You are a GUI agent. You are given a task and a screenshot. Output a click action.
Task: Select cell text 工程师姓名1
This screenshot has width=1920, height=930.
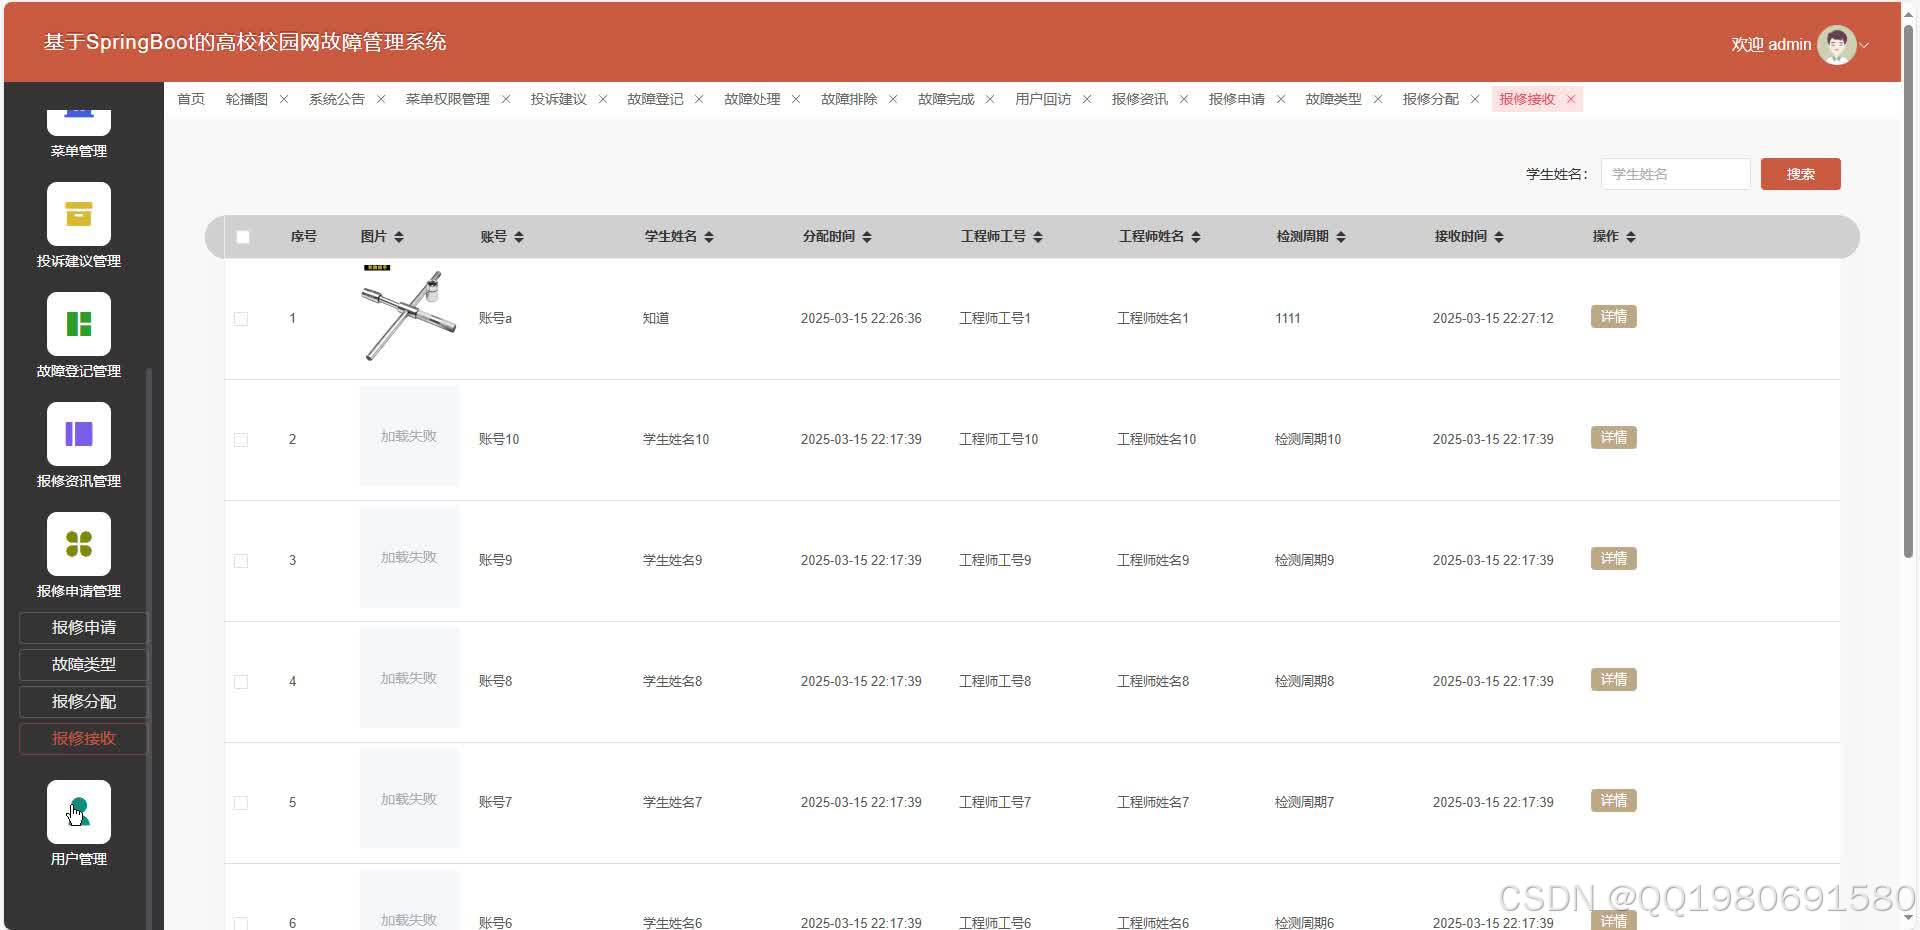point(1153,319)
